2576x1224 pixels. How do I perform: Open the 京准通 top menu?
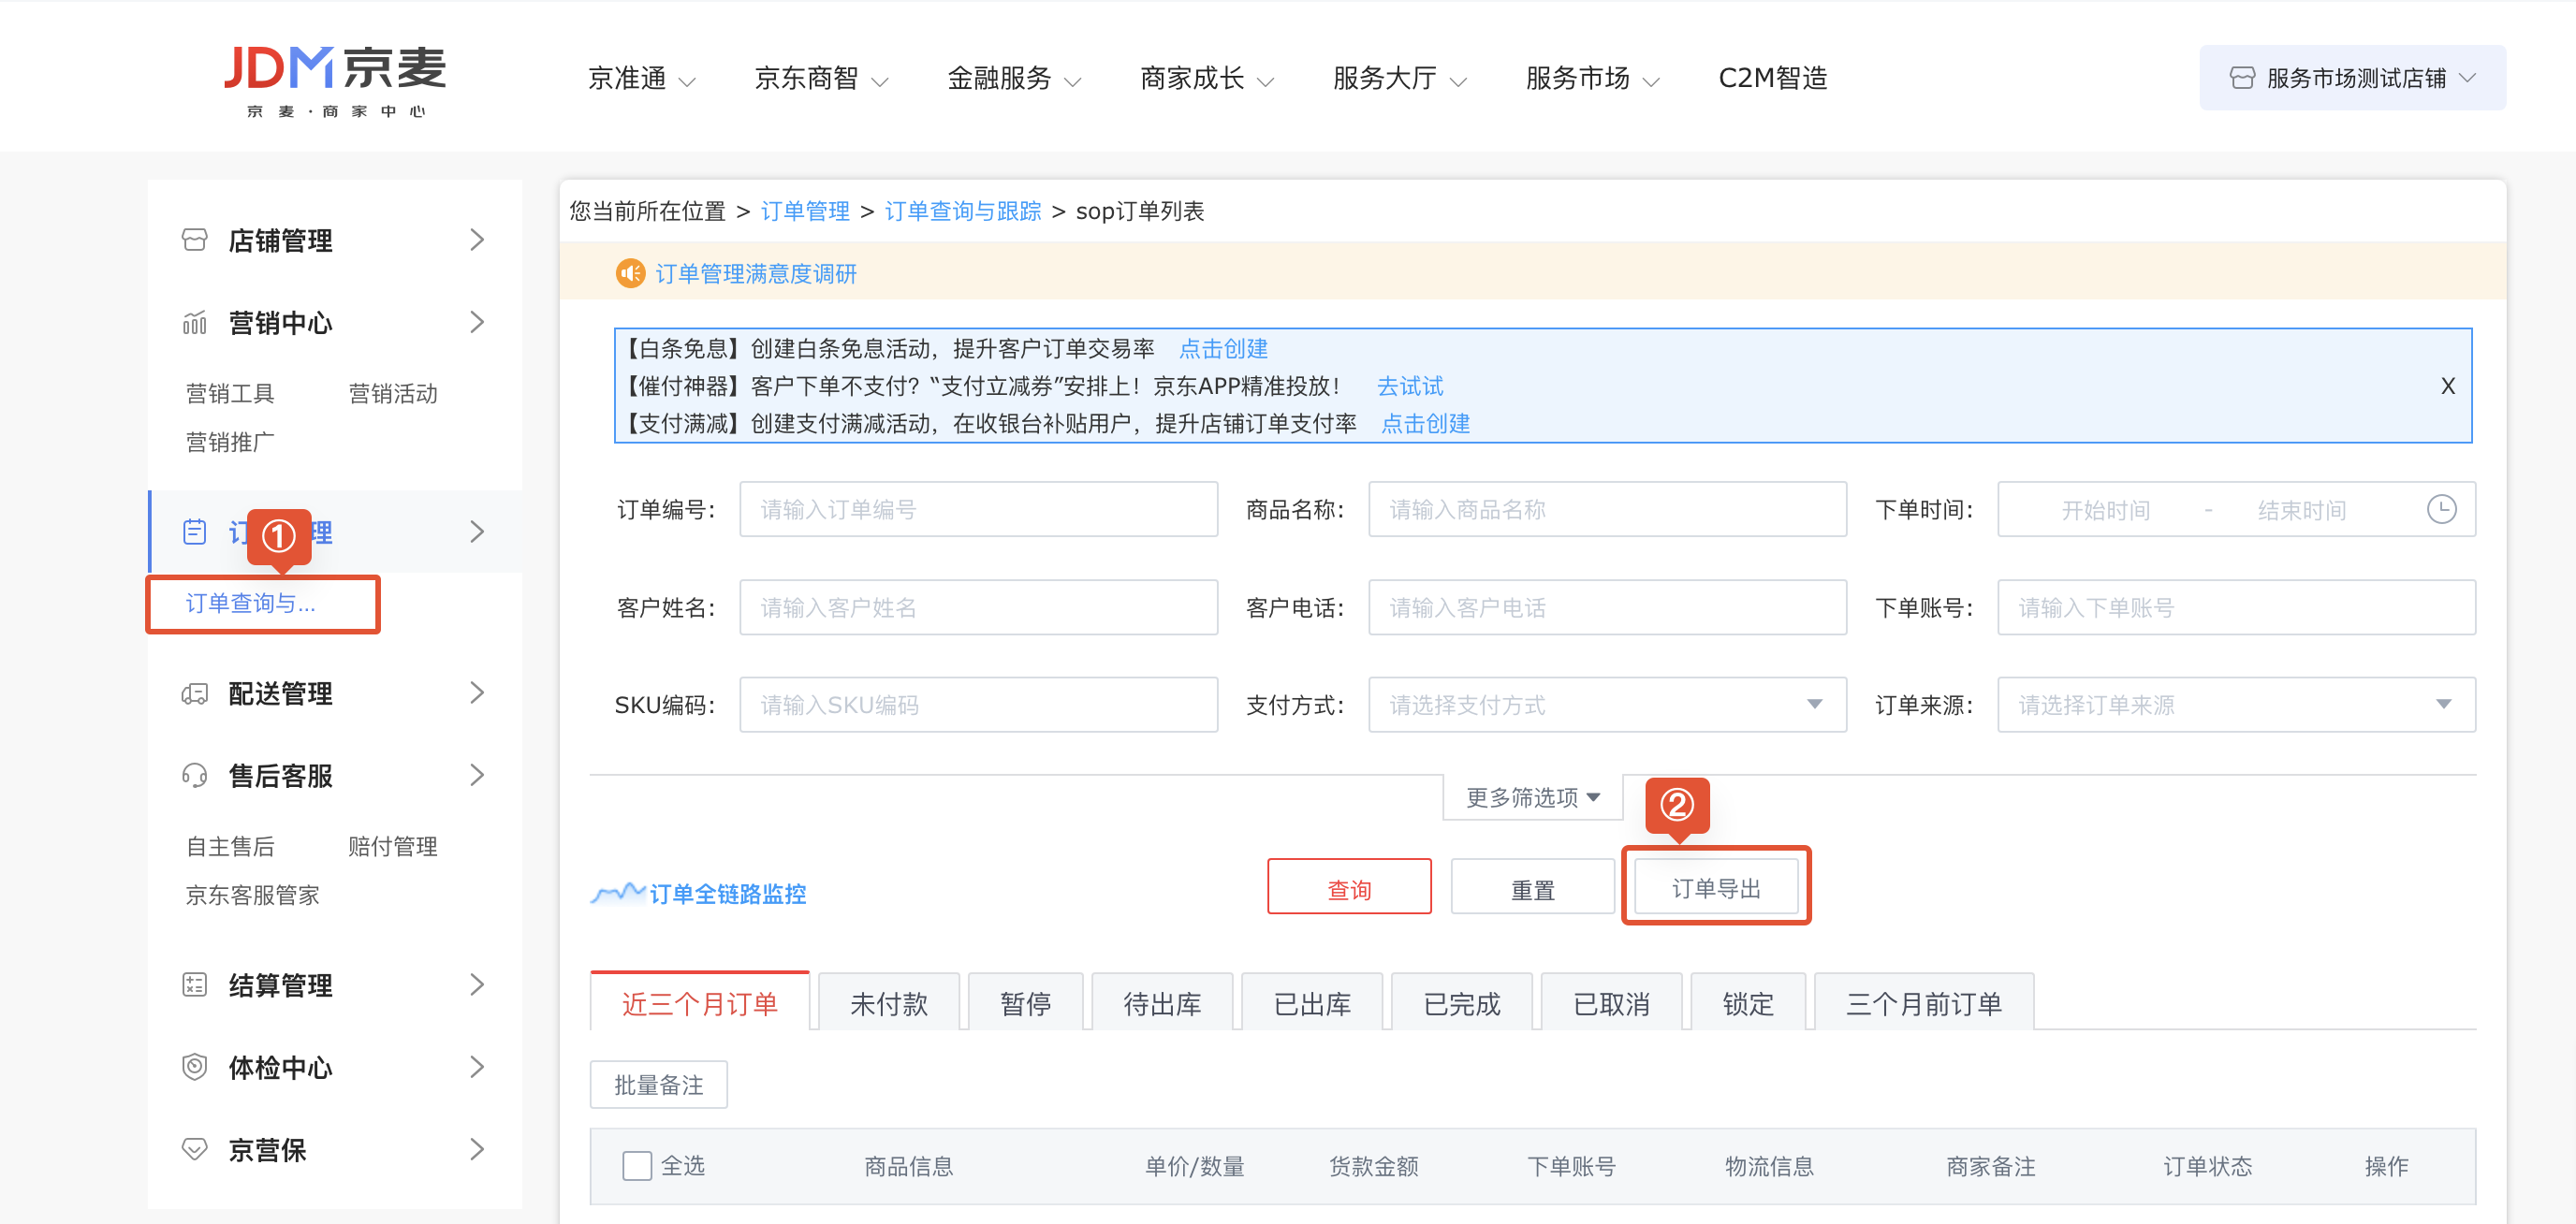641,78
